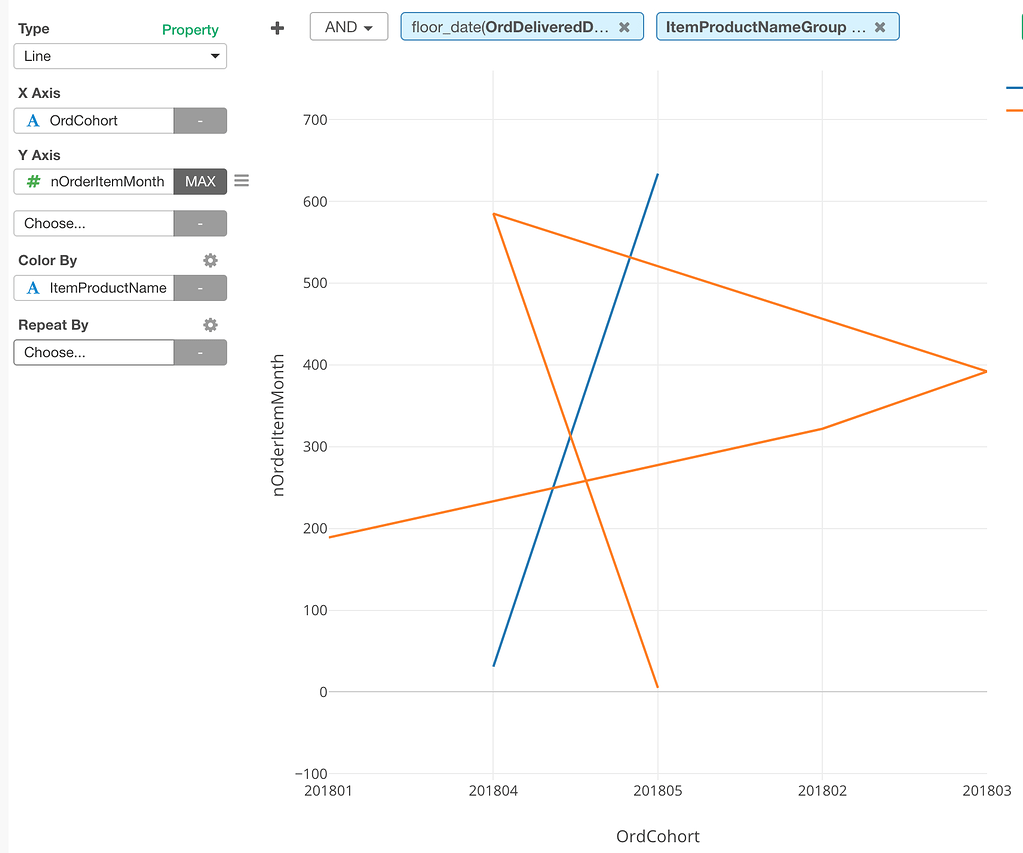Image resolution: width=1023 pixels, height=853 pixels.
Task: Remove the floor_date(OrdDeliveredD… filter
Action: pos(624,27)
